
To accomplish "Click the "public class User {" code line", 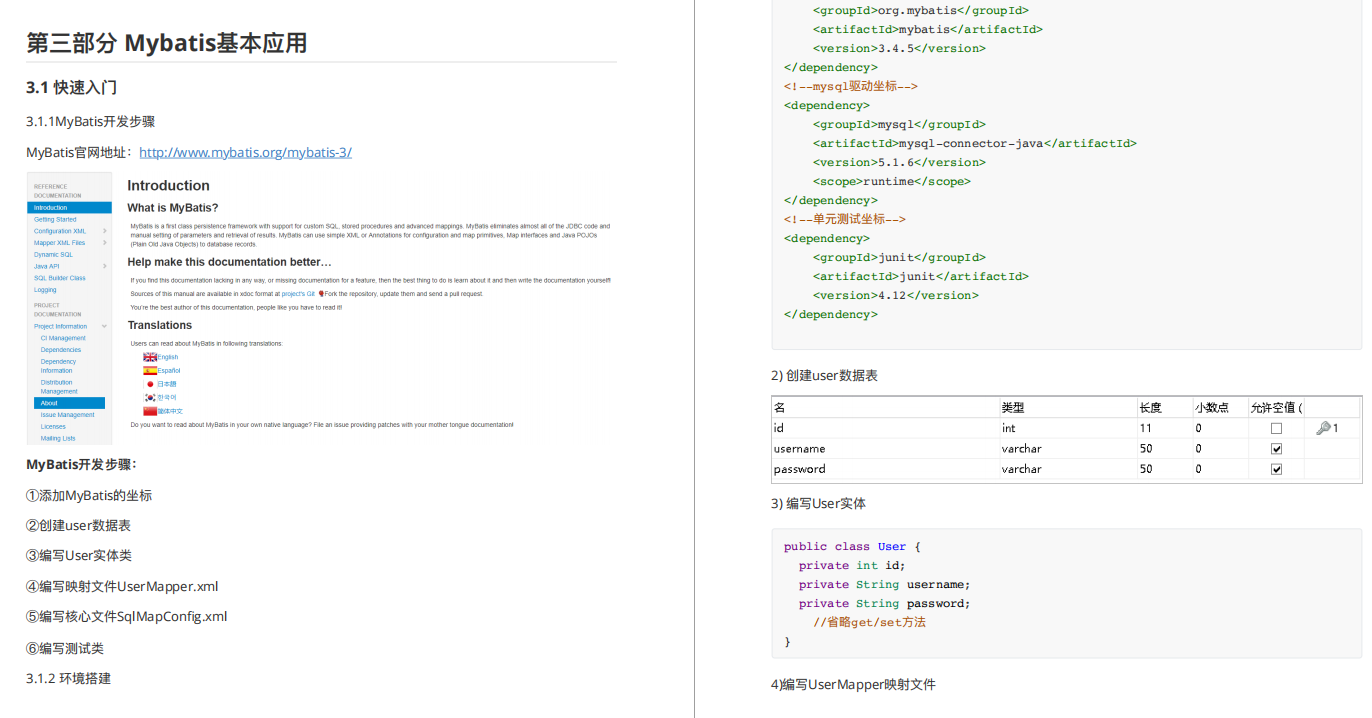I will click(852, 547).
